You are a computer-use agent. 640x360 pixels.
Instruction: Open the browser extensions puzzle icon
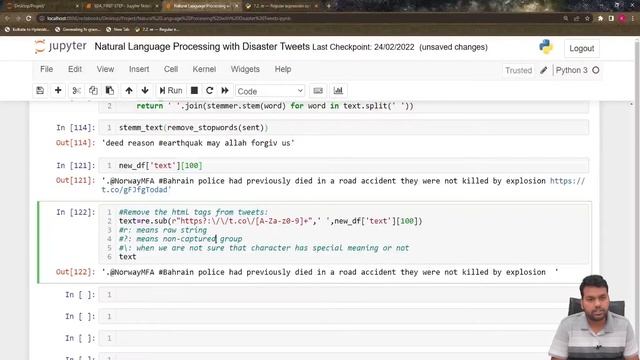pos(600,18)
